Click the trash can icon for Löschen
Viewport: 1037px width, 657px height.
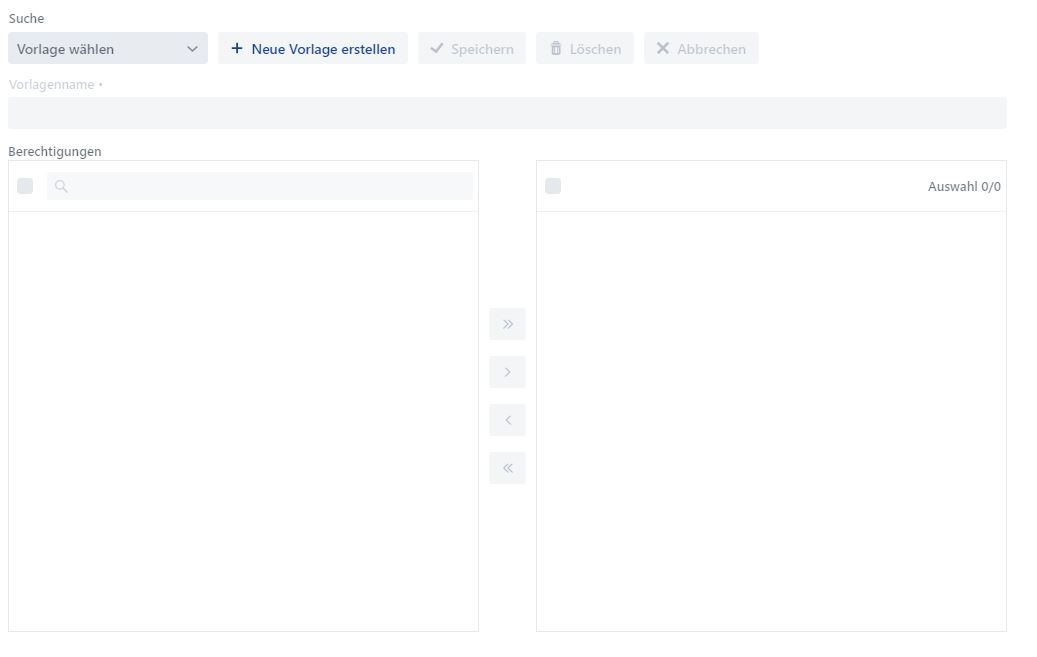click(556, 48)
